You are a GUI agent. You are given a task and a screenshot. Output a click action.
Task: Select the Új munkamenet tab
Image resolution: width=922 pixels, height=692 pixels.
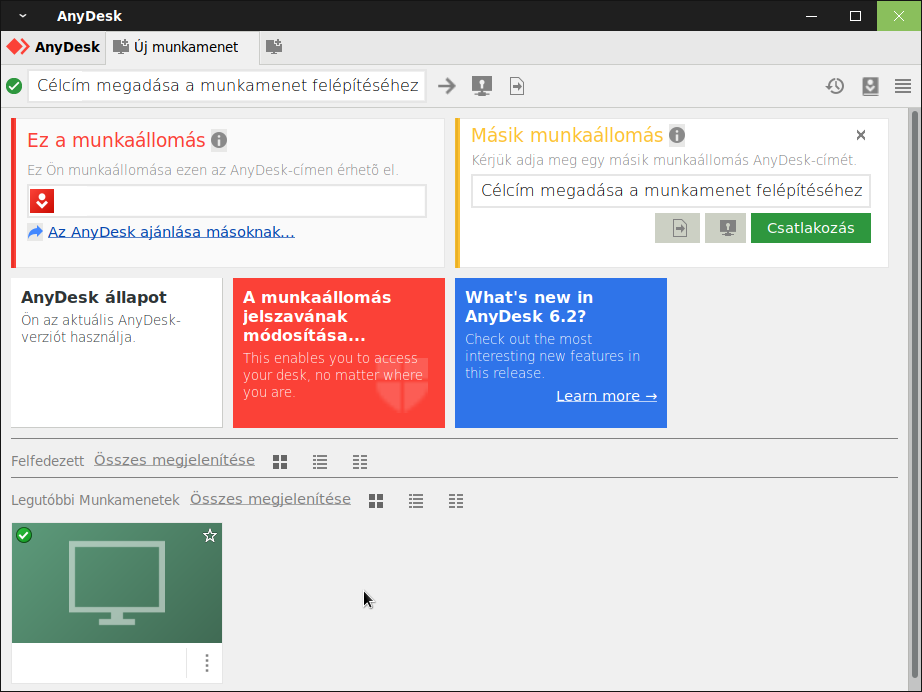182,47
